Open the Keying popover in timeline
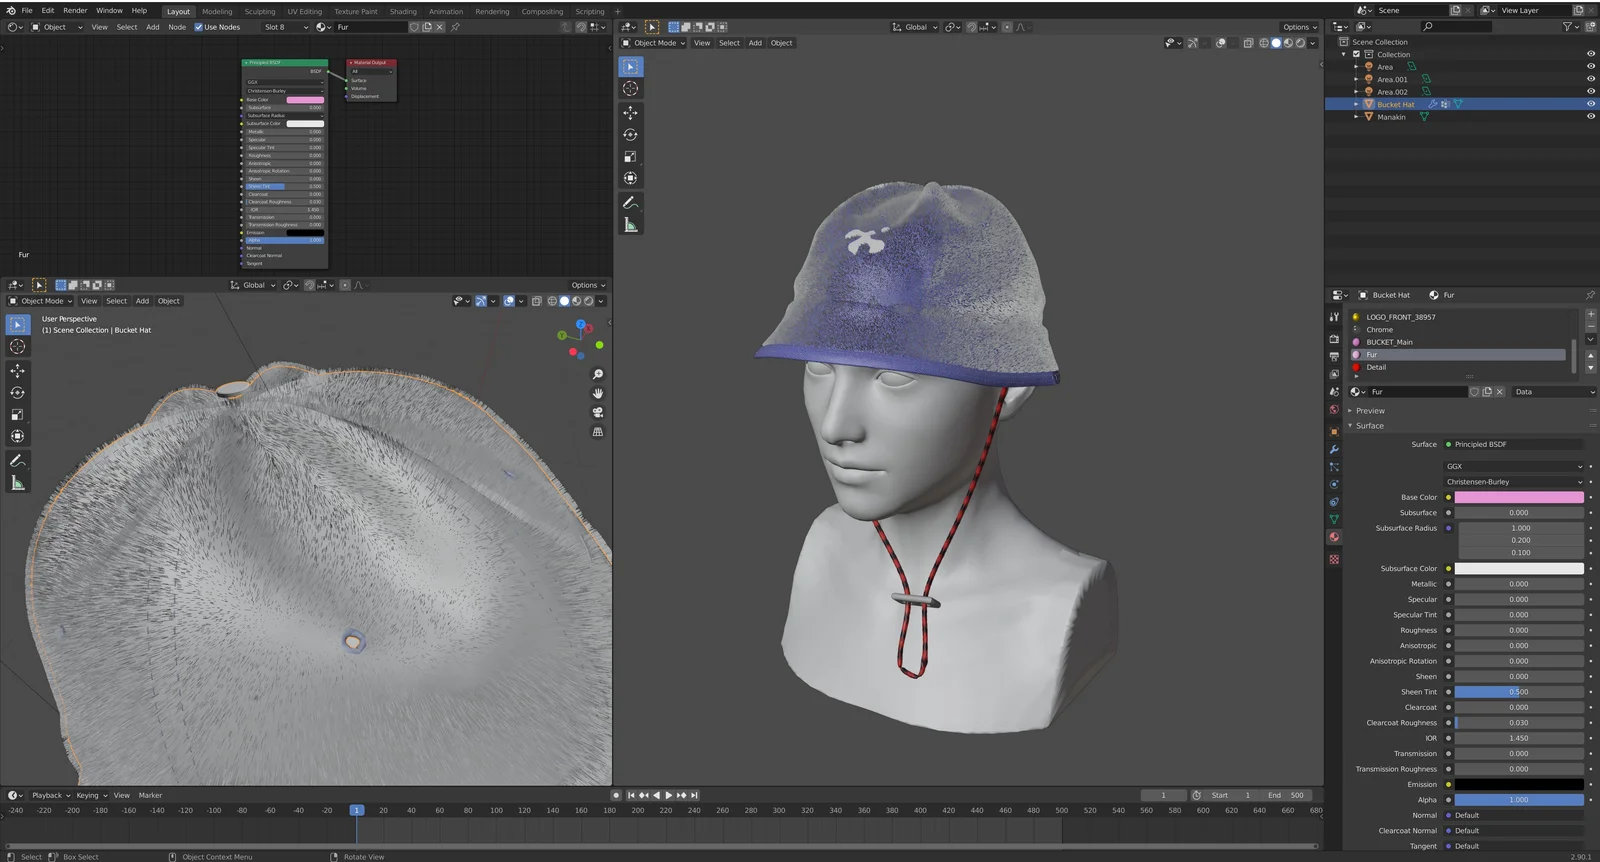The height and width of the screenshot is (862, 1600). (91, 796)
